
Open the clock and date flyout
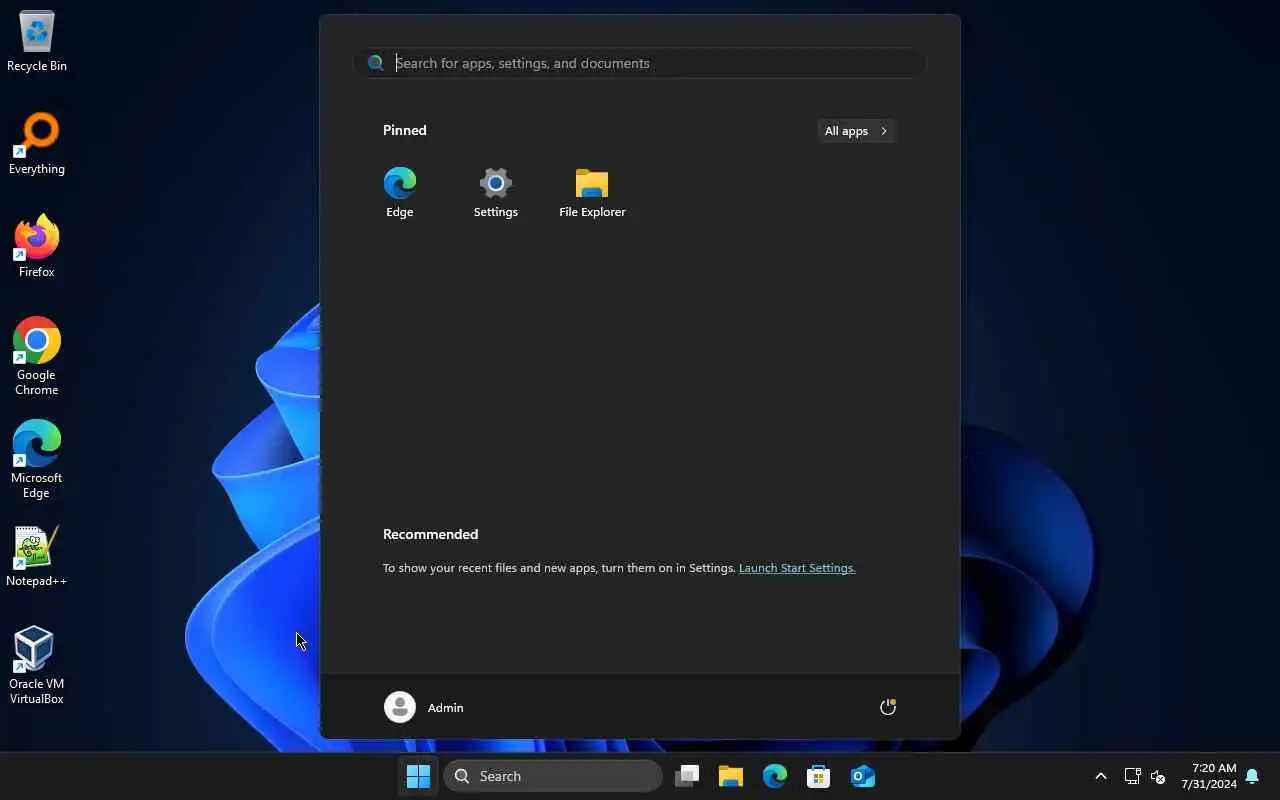pyautogui.click(x=1209, y=776)
